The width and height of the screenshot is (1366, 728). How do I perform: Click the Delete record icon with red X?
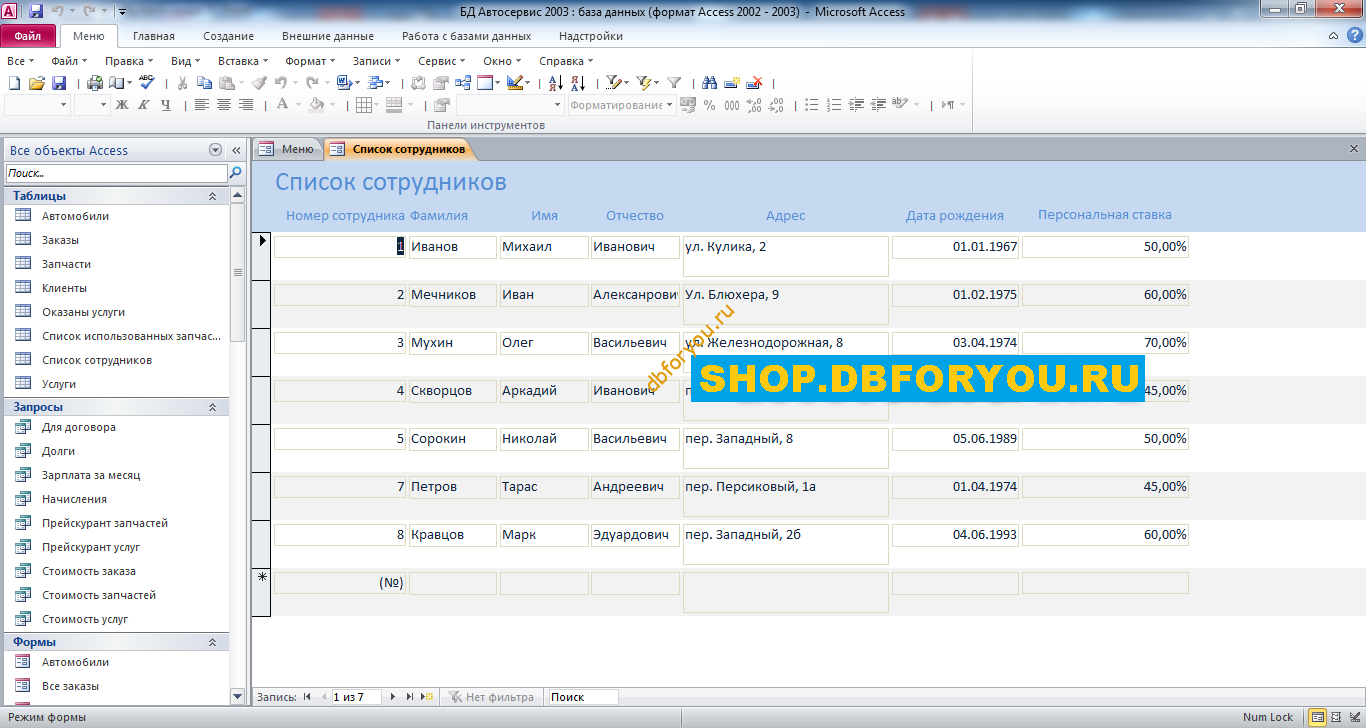[755, 83]
